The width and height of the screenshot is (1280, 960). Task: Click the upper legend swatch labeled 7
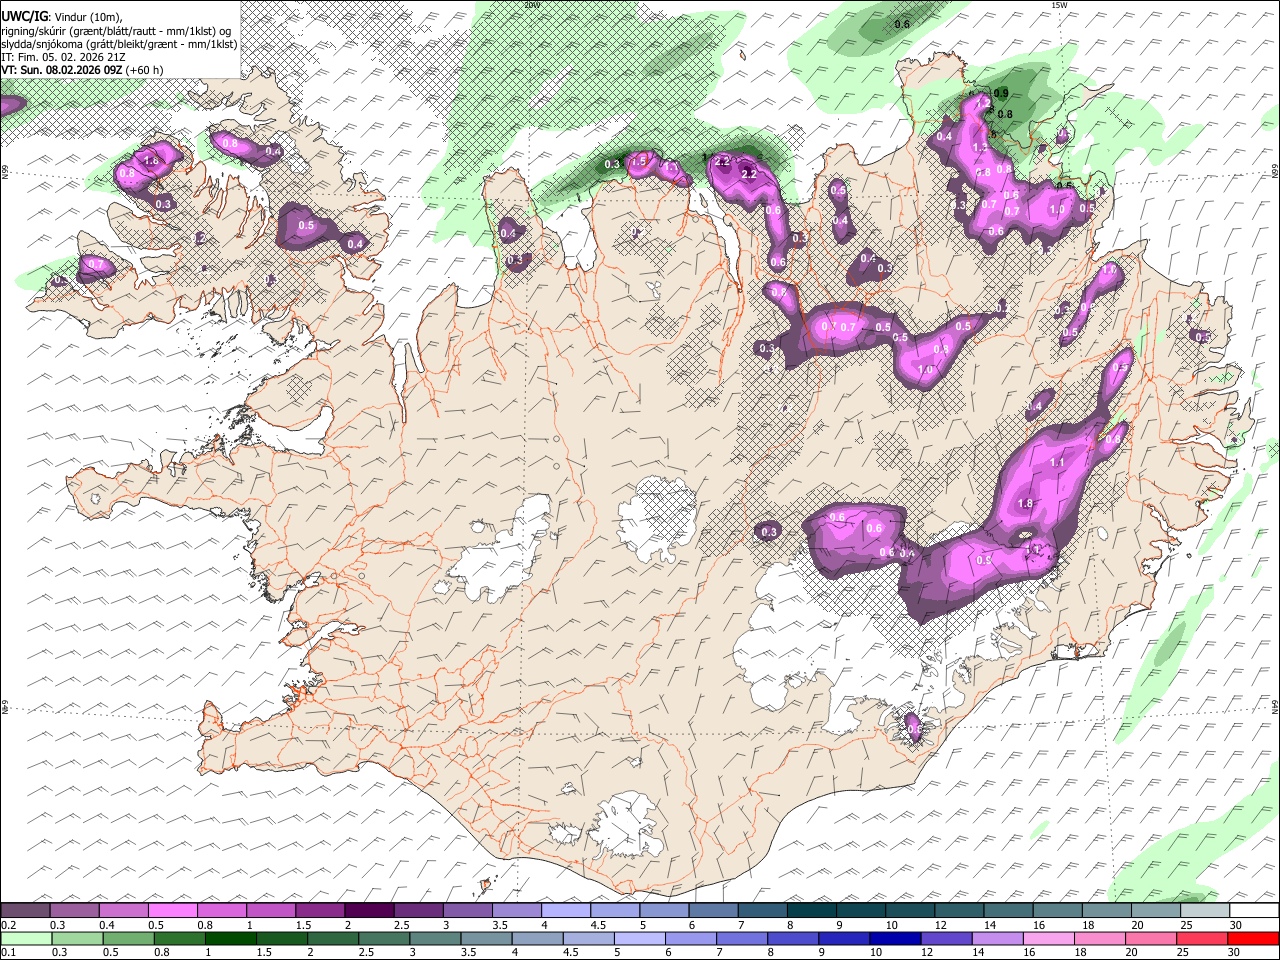pos(761,911)
